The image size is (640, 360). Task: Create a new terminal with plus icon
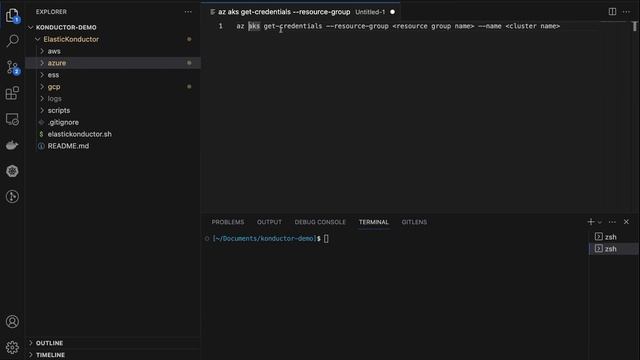pos(591,222)
